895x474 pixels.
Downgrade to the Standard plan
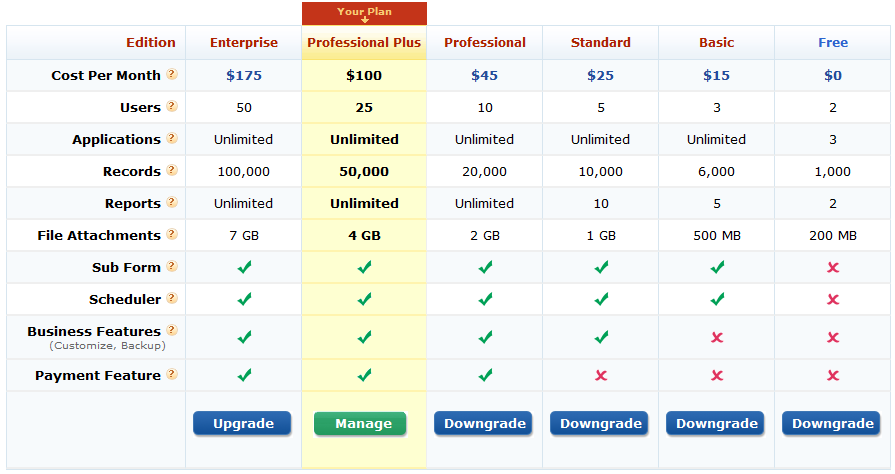pos(600,424)
